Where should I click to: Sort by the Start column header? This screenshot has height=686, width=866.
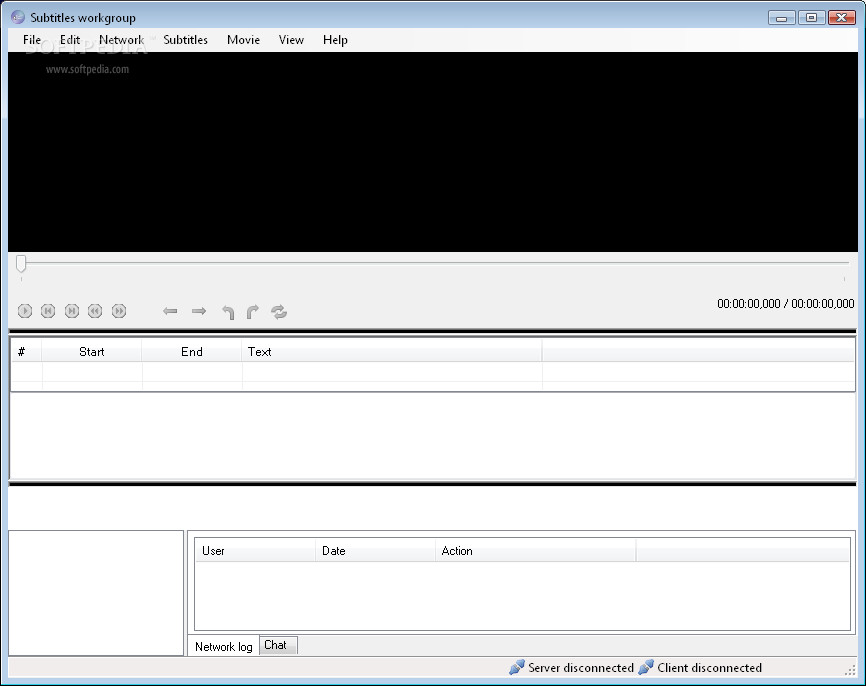[x=92, y=351]
